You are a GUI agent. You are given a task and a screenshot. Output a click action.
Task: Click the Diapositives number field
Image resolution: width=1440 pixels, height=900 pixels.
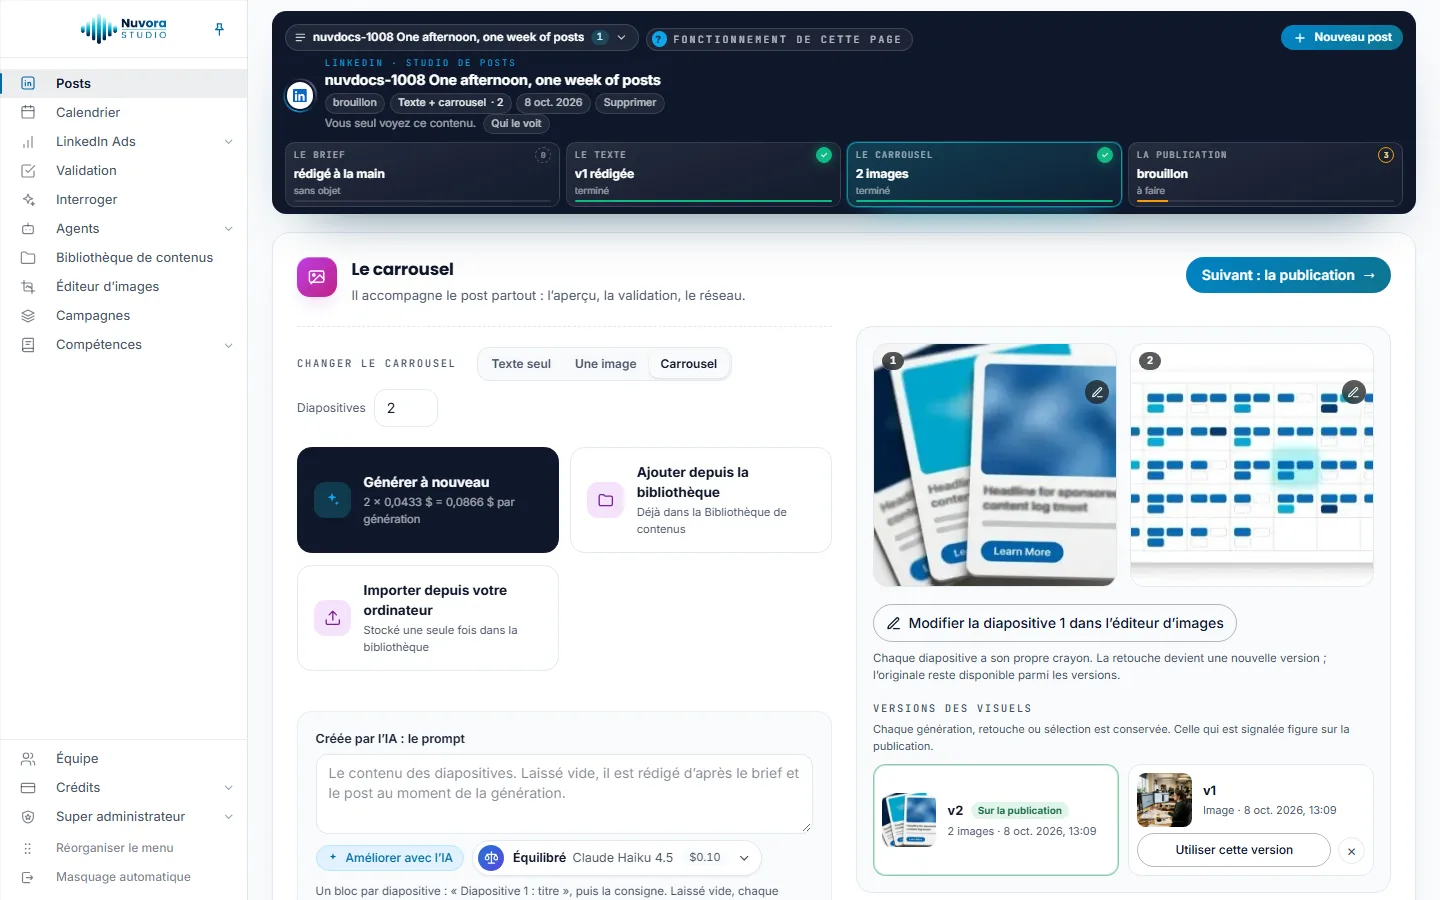(x=406, y=408)
